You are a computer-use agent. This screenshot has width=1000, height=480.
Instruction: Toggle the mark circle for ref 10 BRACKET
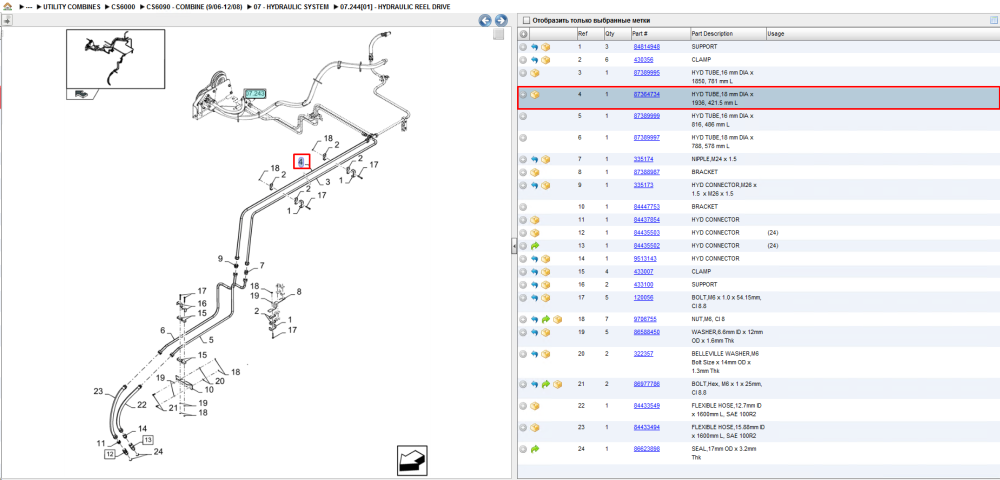(x=523, y=207)
